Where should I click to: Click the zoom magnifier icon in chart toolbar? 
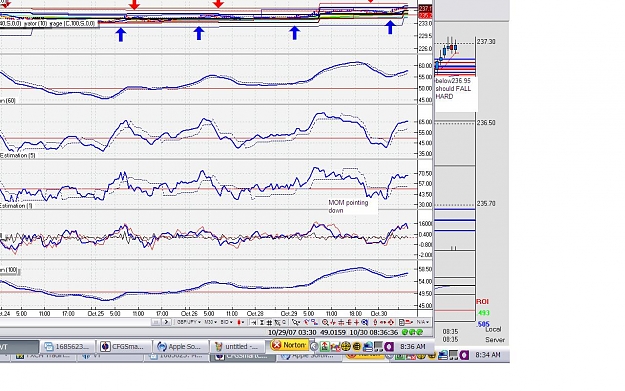(325, 322)
